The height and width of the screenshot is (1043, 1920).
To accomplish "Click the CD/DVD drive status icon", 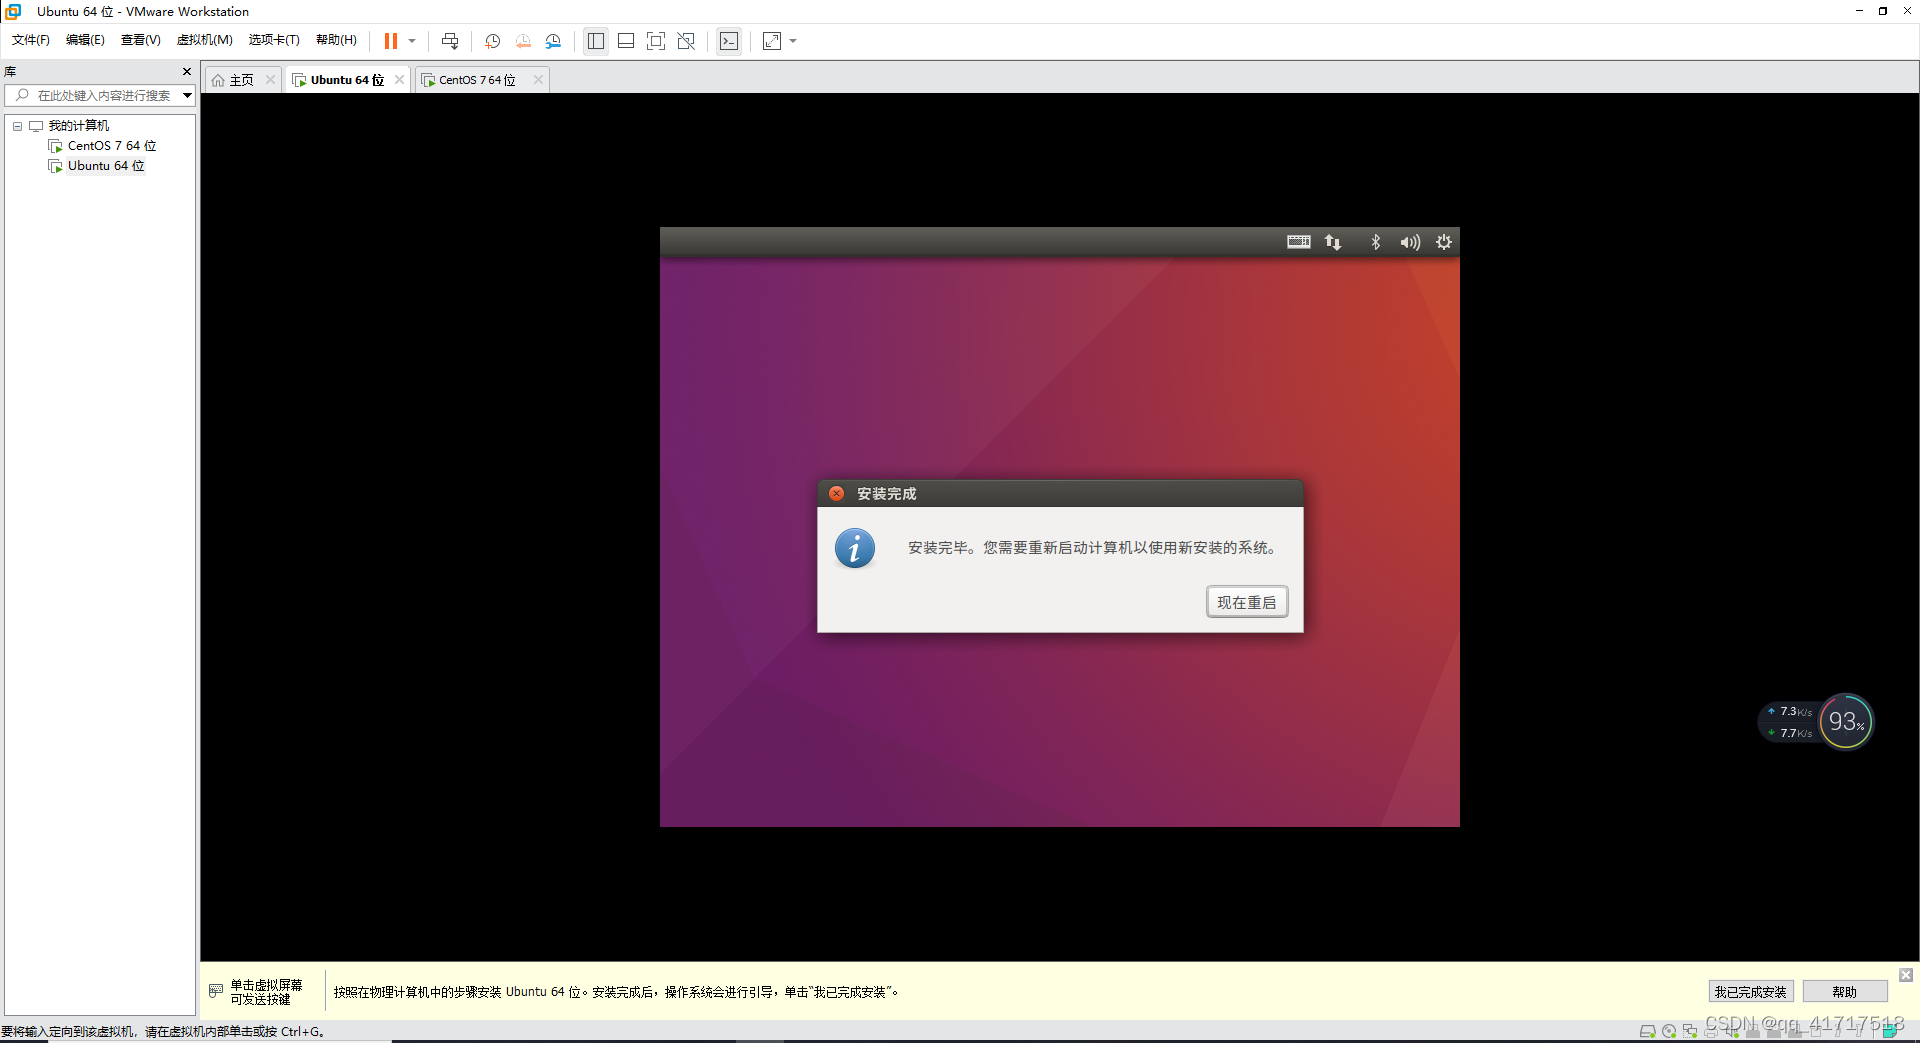I will point(1669,1031).
